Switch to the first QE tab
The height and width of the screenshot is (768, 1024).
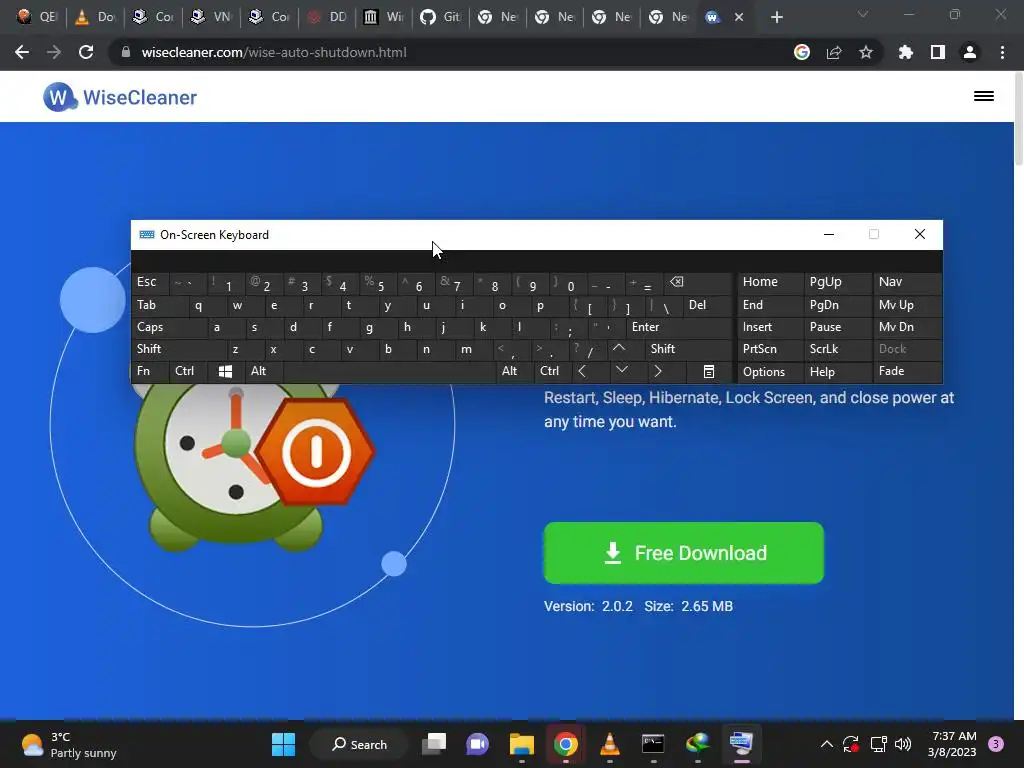tap(37, 17)
